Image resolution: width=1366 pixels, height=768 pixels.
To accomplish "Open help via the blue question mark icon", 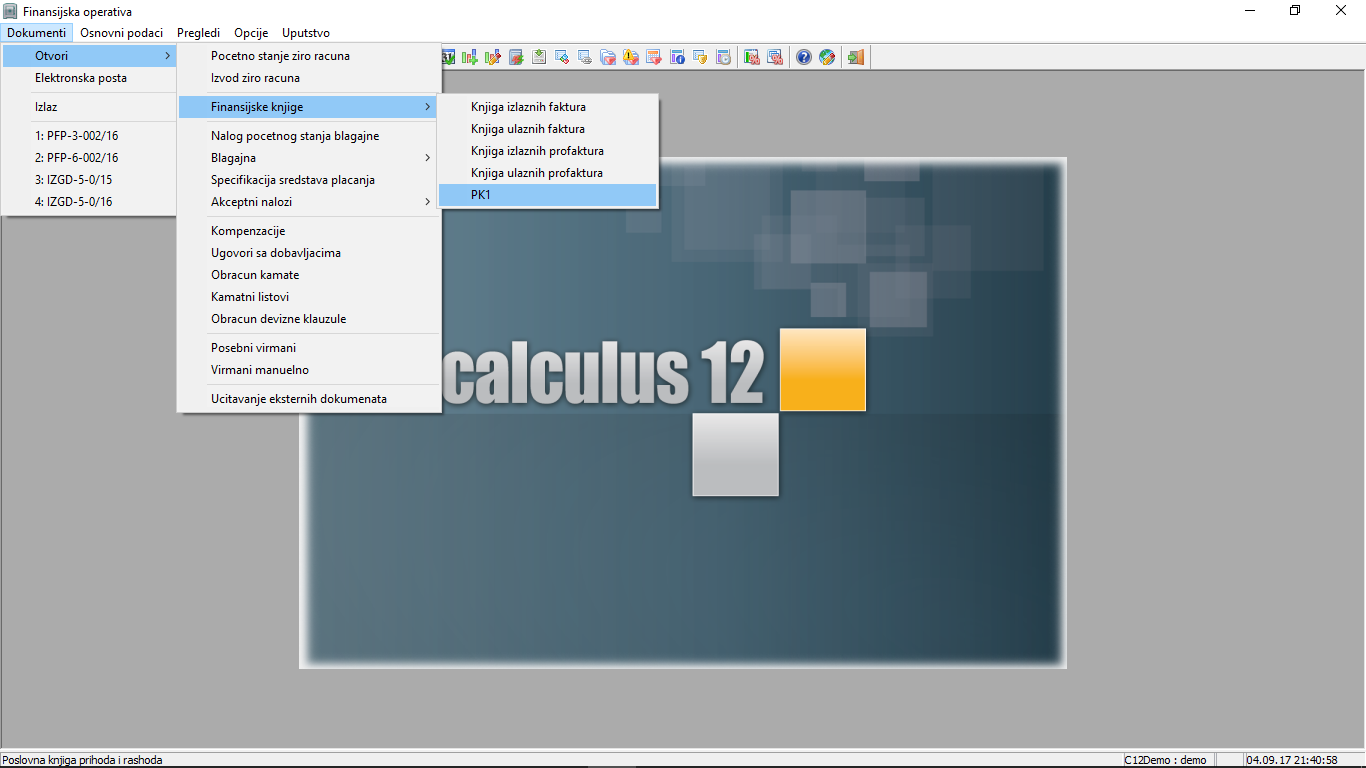I will 804,57.
